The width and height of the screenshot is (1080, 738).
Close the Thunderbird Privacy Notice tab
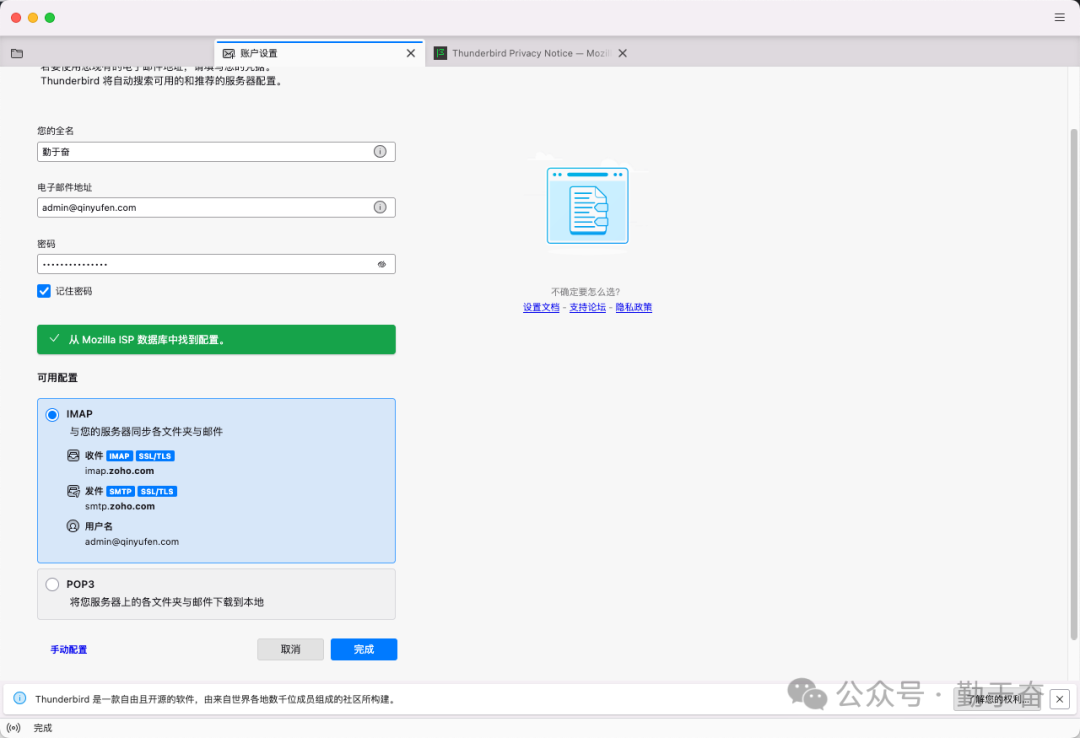[623, 53]
